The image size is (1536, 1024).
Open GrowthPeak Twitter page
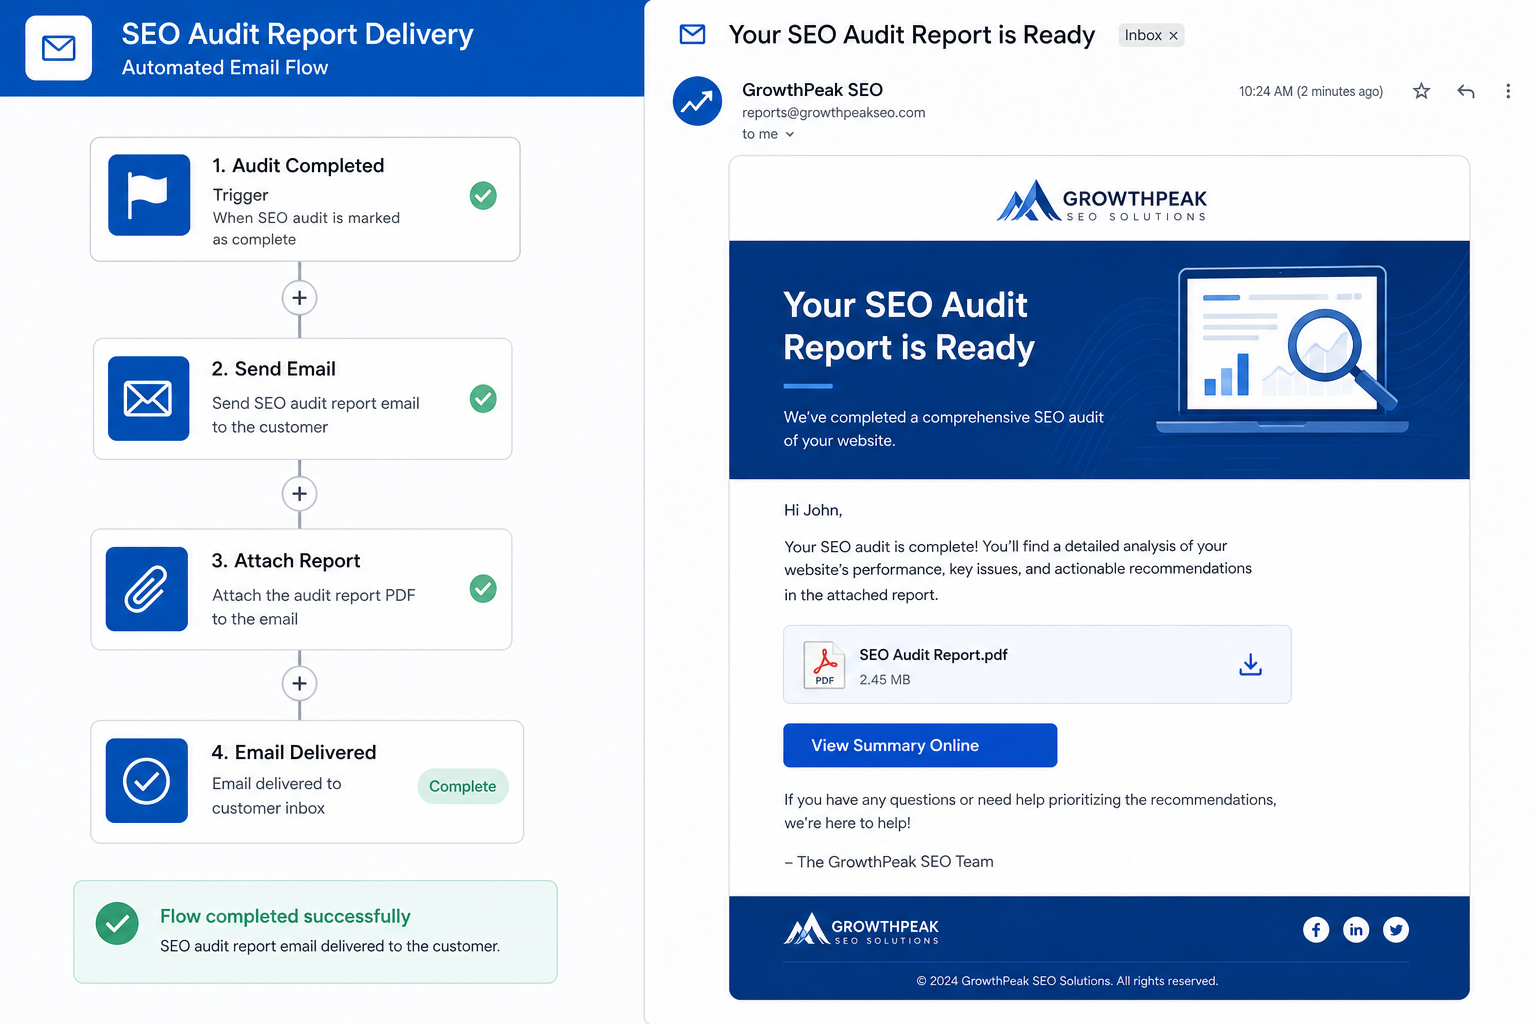click(x=1396, y=930)
